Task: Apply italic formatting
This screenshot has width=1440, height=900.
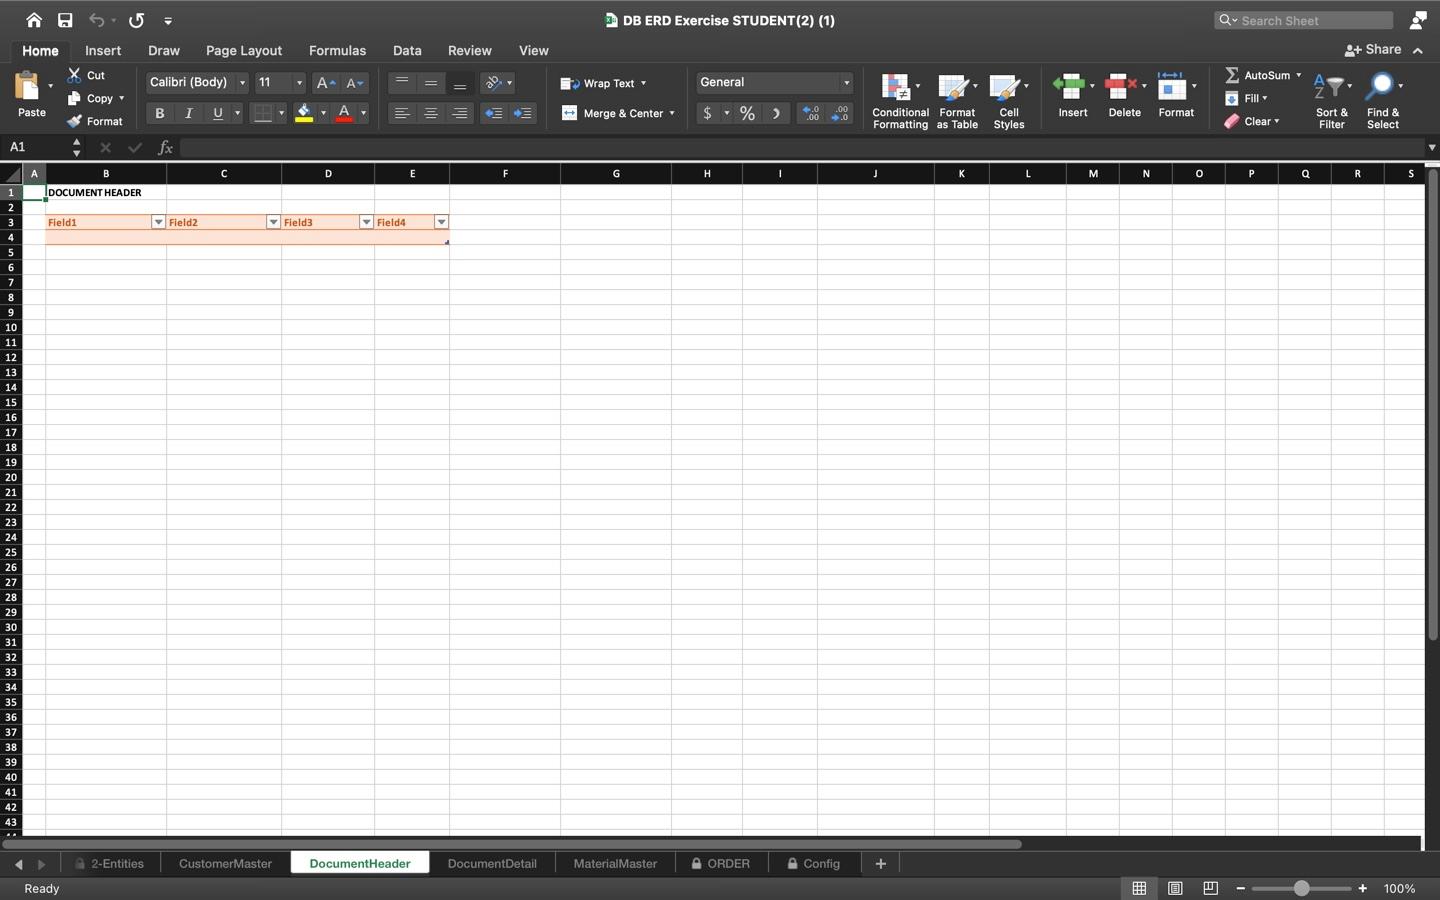Action: 188,113
